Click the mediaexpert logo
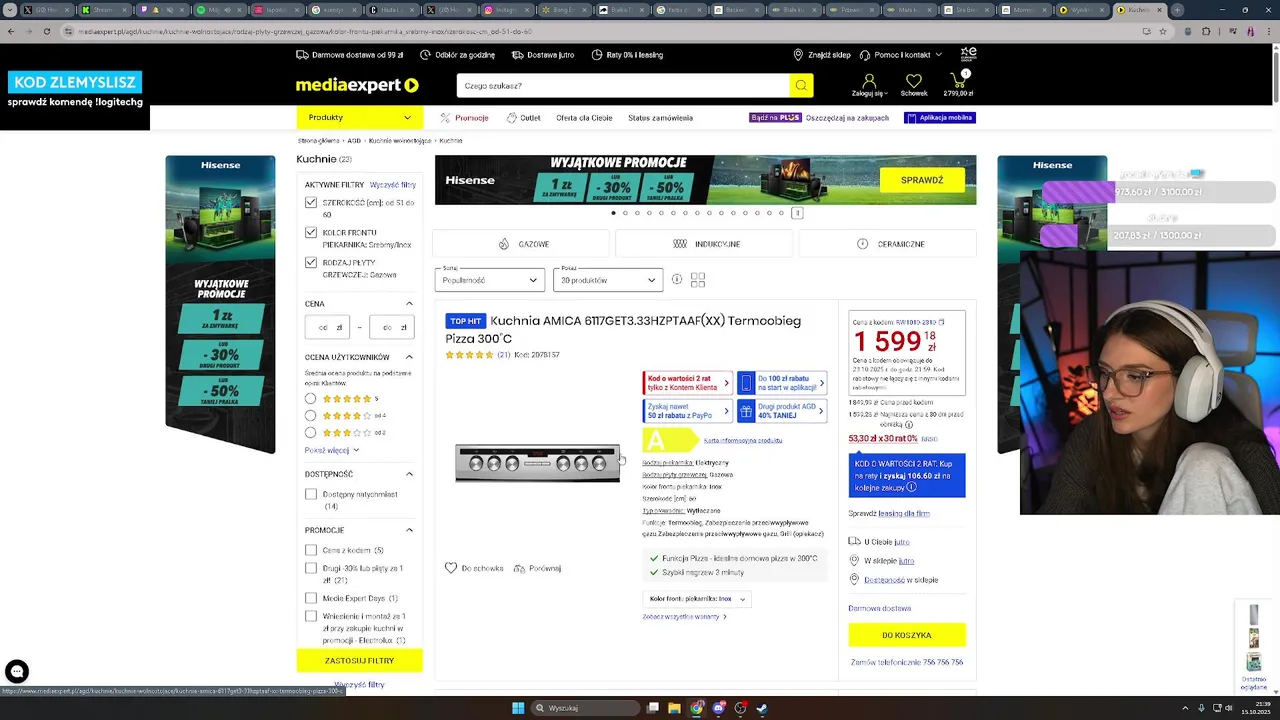 [x=357, y=85]
